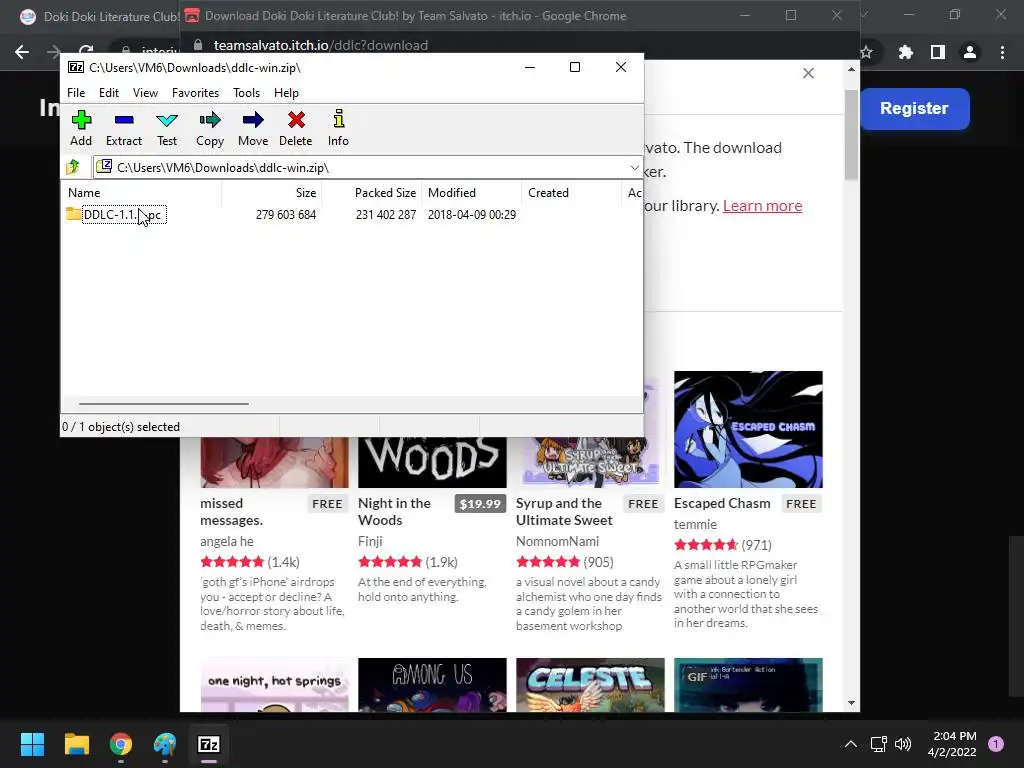This screenshot has width=1024, height=768.
Task: Open the volume speaker tray icon
Action: click(903, 744)
